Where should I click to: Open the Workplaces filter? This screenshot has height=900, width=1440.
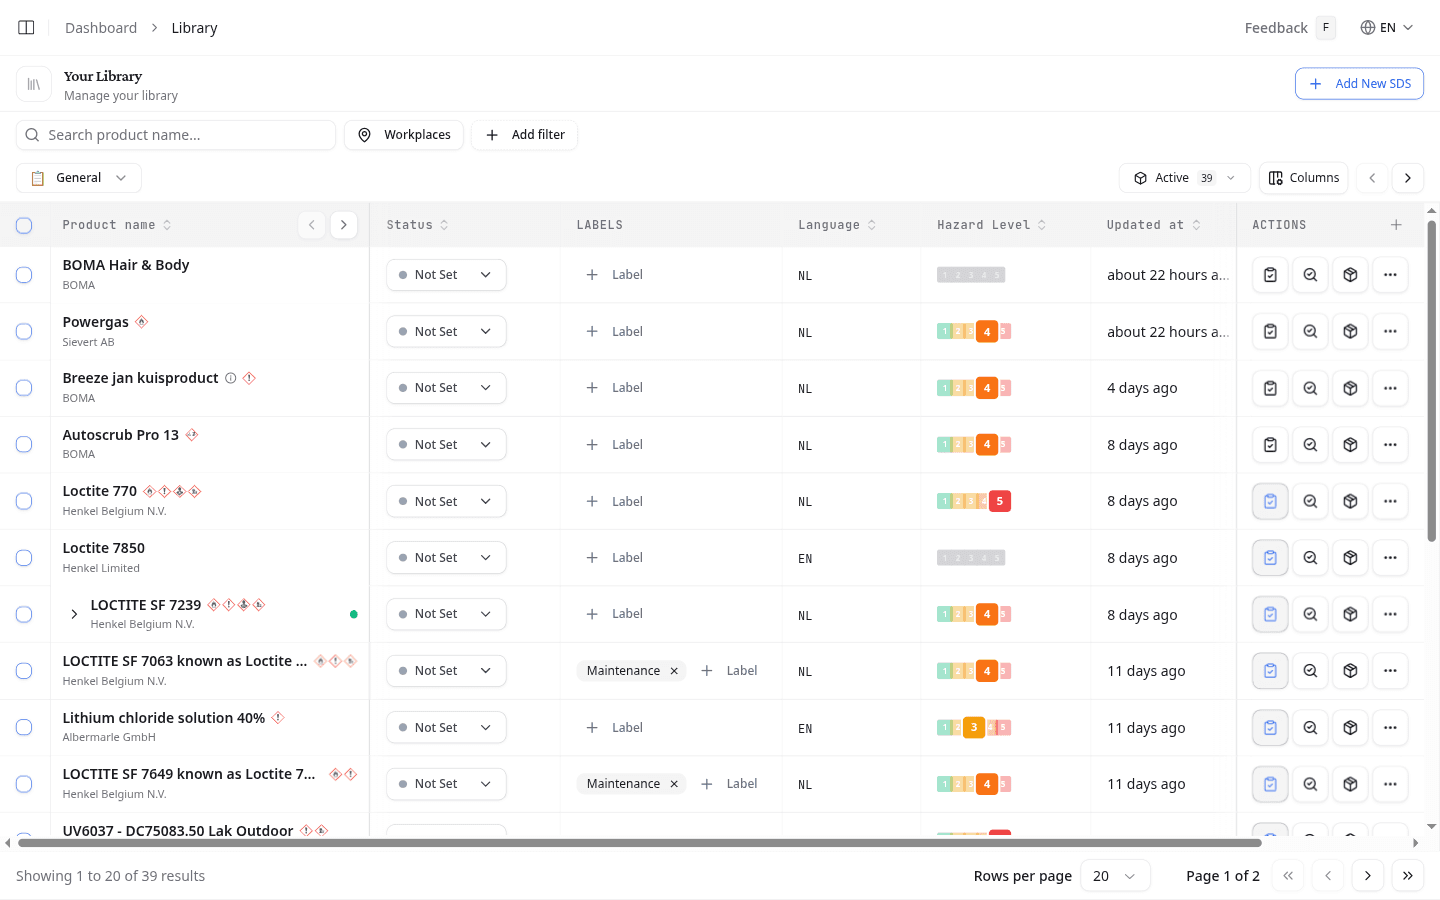[404, 135]
